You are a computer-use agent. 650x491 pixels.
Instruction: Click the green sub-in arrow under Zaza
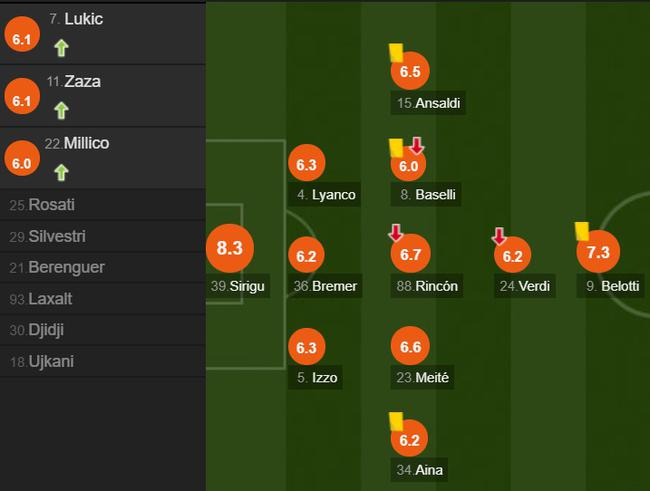pos(61,109)
